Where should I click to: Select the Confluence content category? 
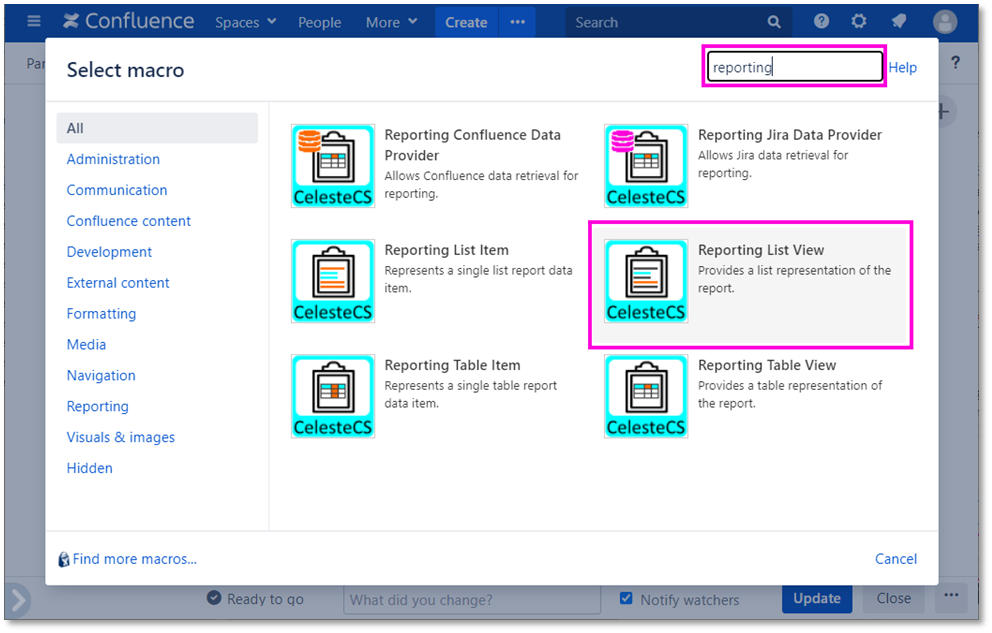click(128, 221)
